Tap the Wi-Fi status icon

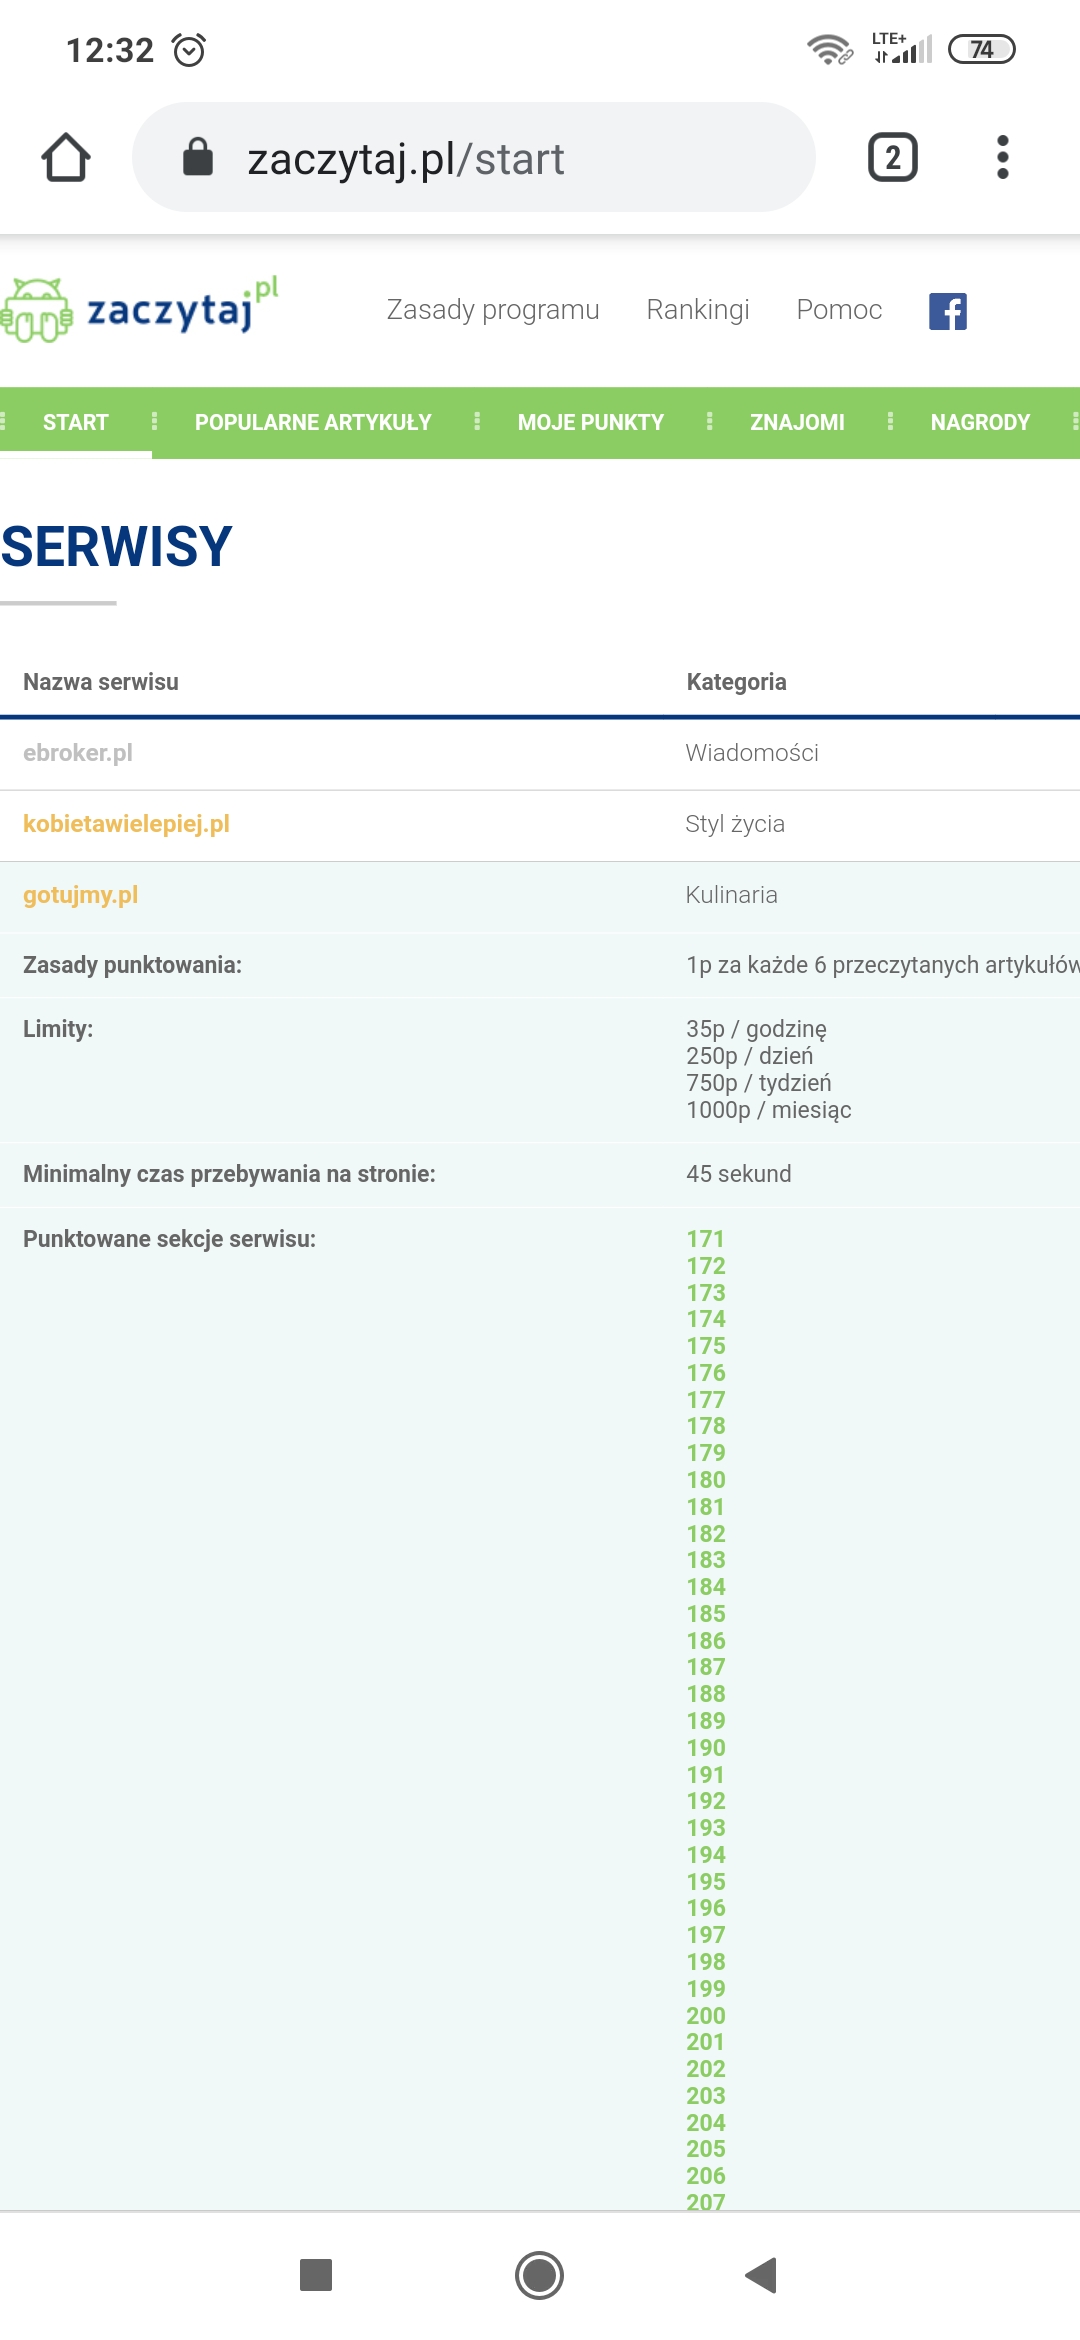829,49
